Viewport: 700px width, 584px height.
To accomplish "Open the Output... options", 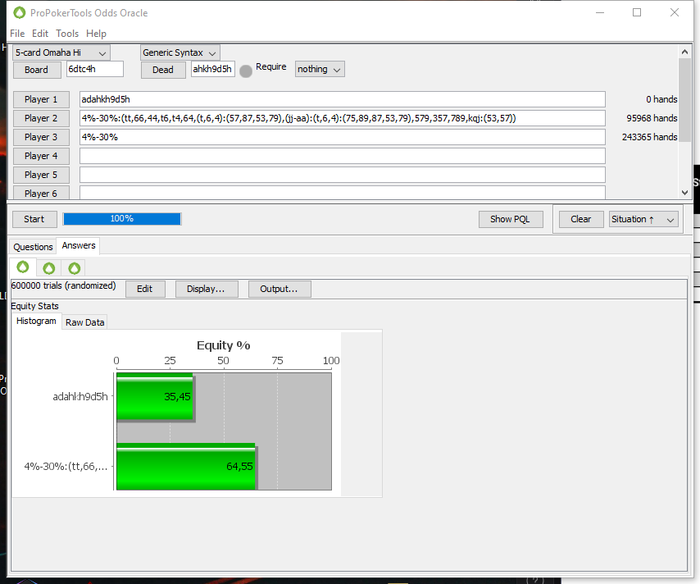I will (x=279, y=289).
